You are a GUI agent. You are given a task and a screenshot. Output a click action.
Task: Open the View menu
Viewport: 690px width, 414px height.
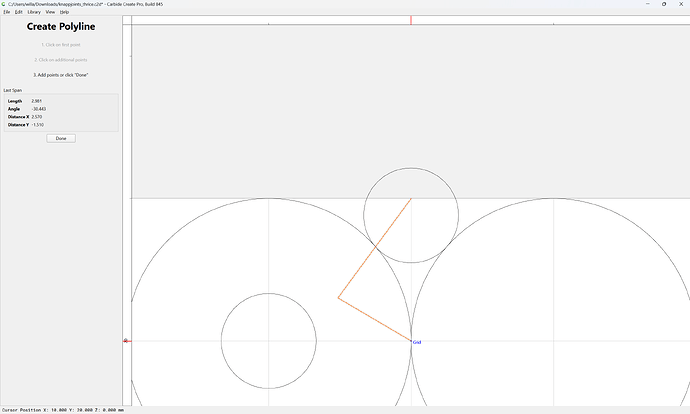click(x=50, y=12)
